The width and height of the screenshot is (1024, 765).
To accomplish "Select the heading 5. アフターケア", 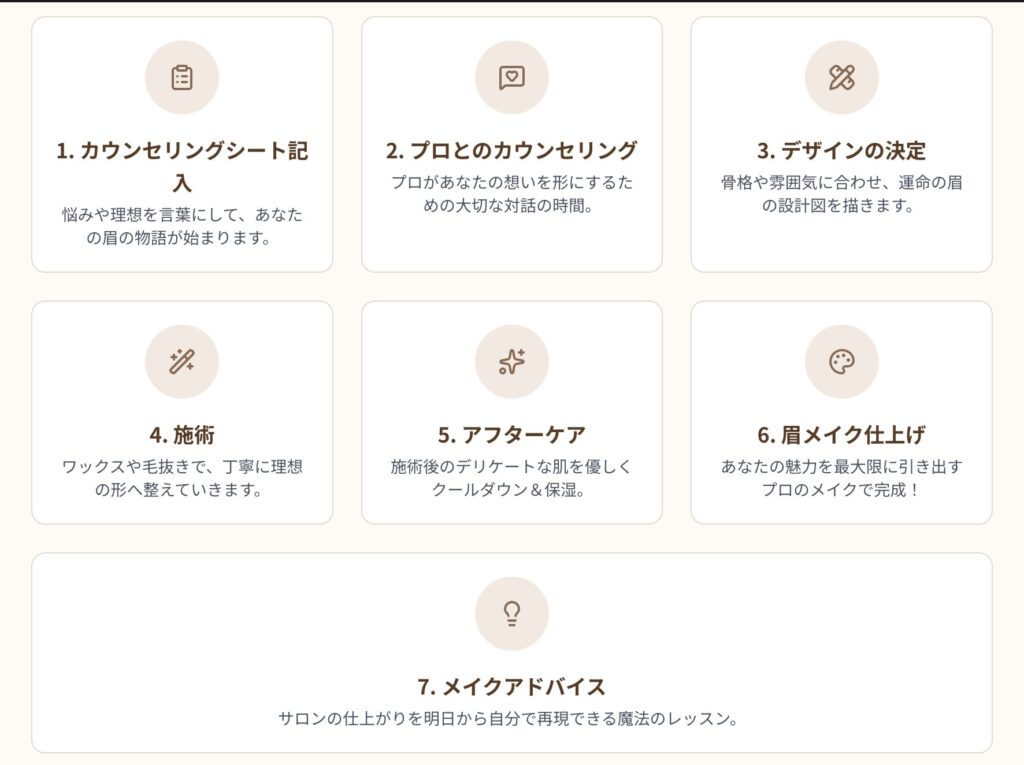I will pos(511,434).
